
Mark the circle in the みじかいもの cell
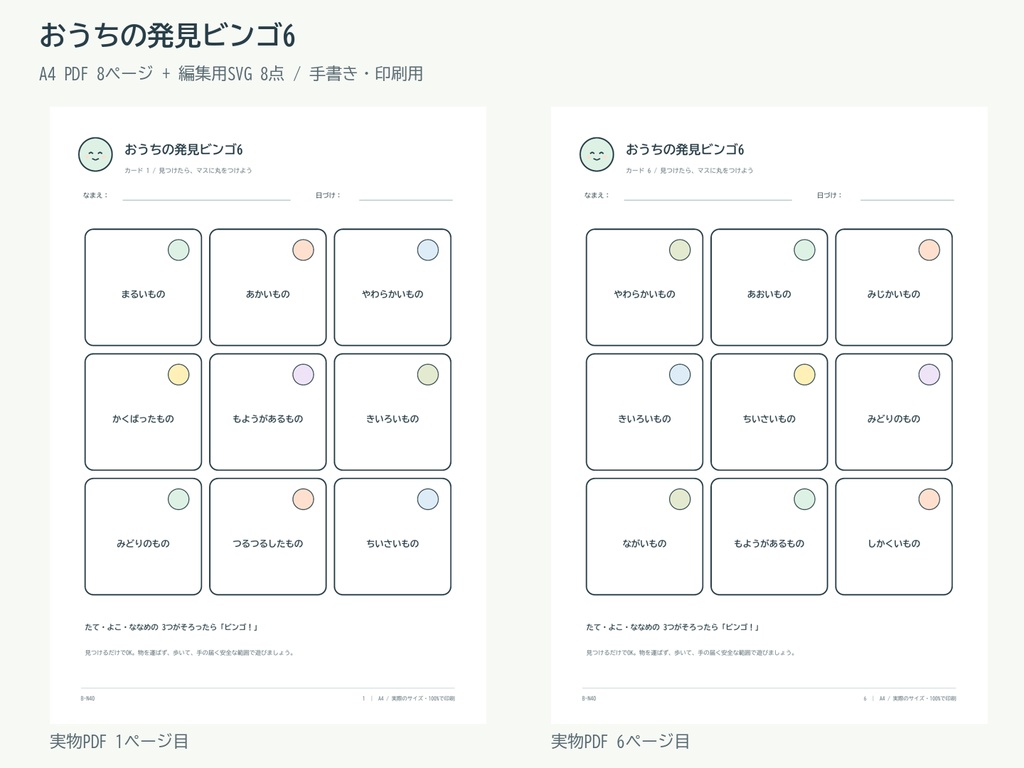[929, 250]
